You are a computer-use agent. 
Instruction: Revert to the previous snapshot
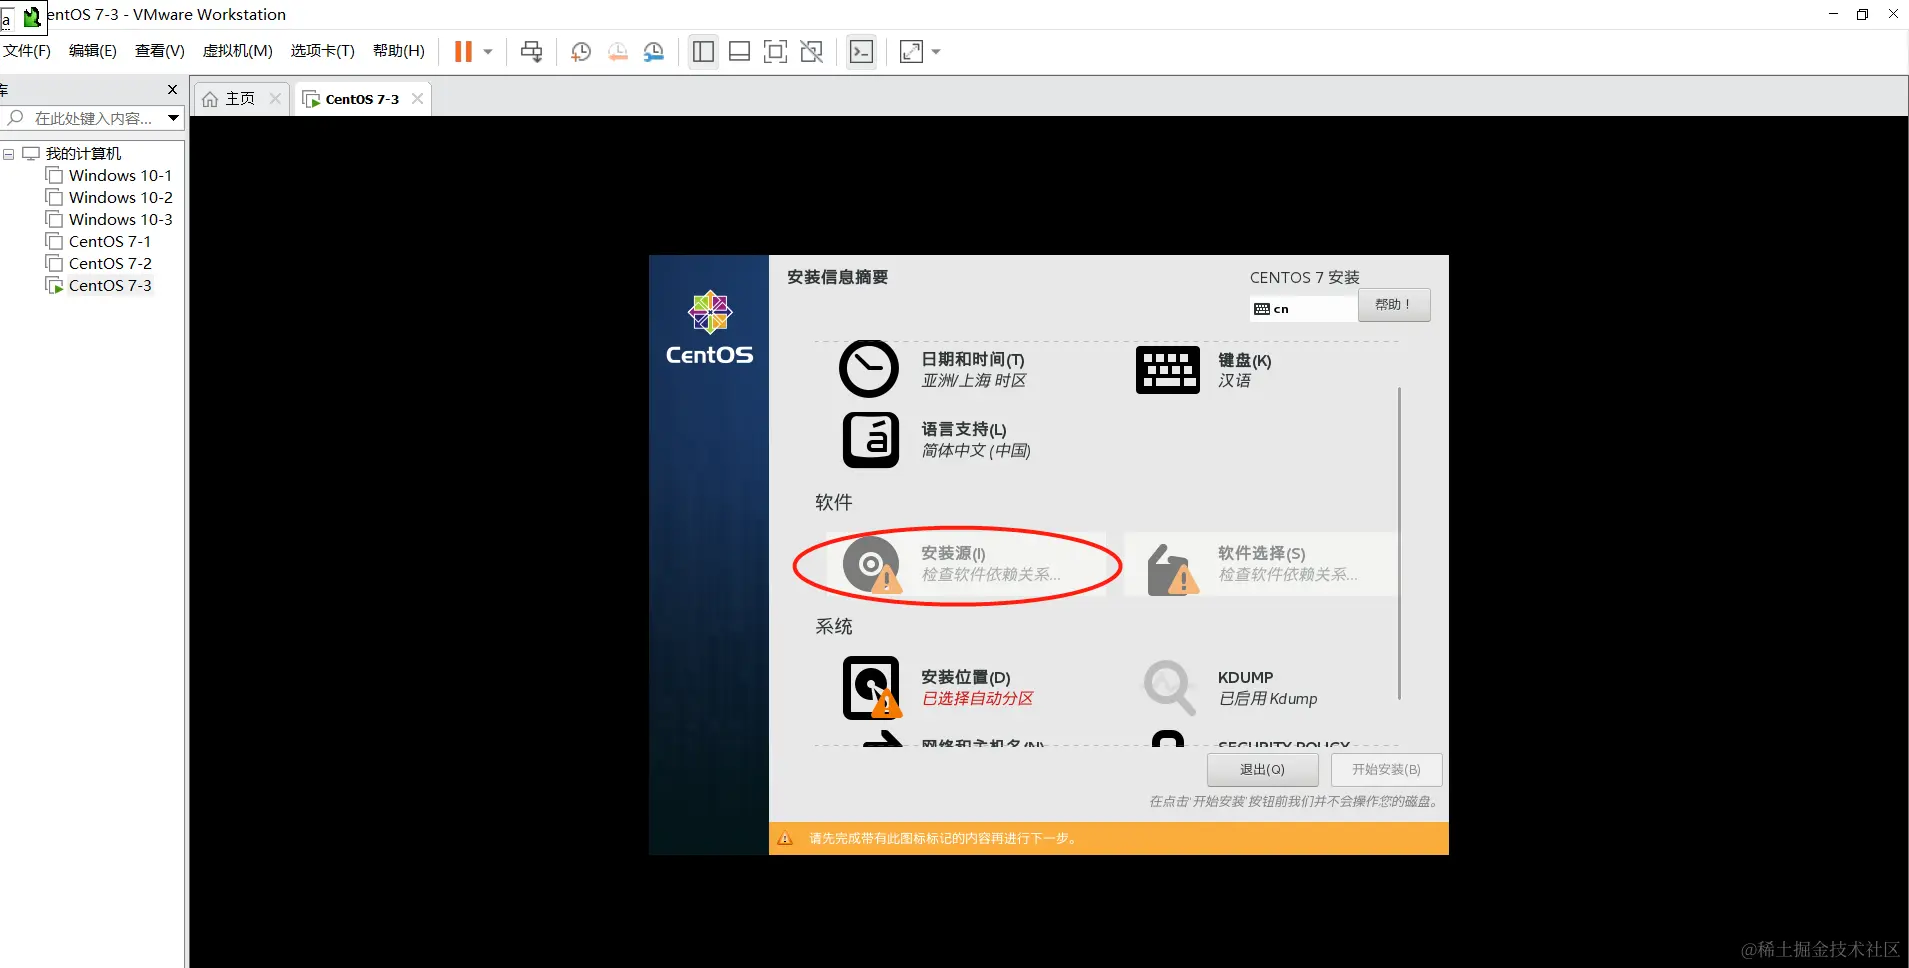click(x=618, y=52)
